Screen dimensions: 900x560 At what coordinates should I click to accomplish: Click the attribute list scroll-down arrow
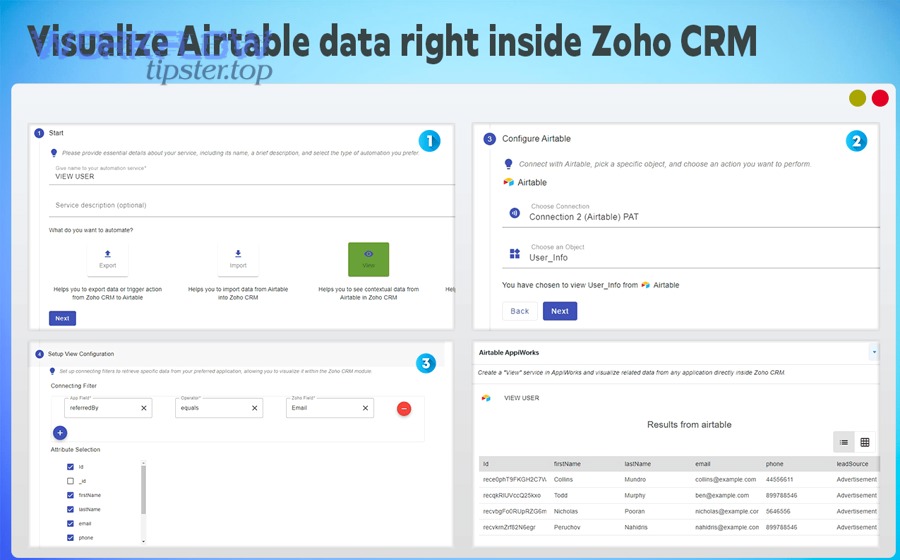tap(143, 540)
